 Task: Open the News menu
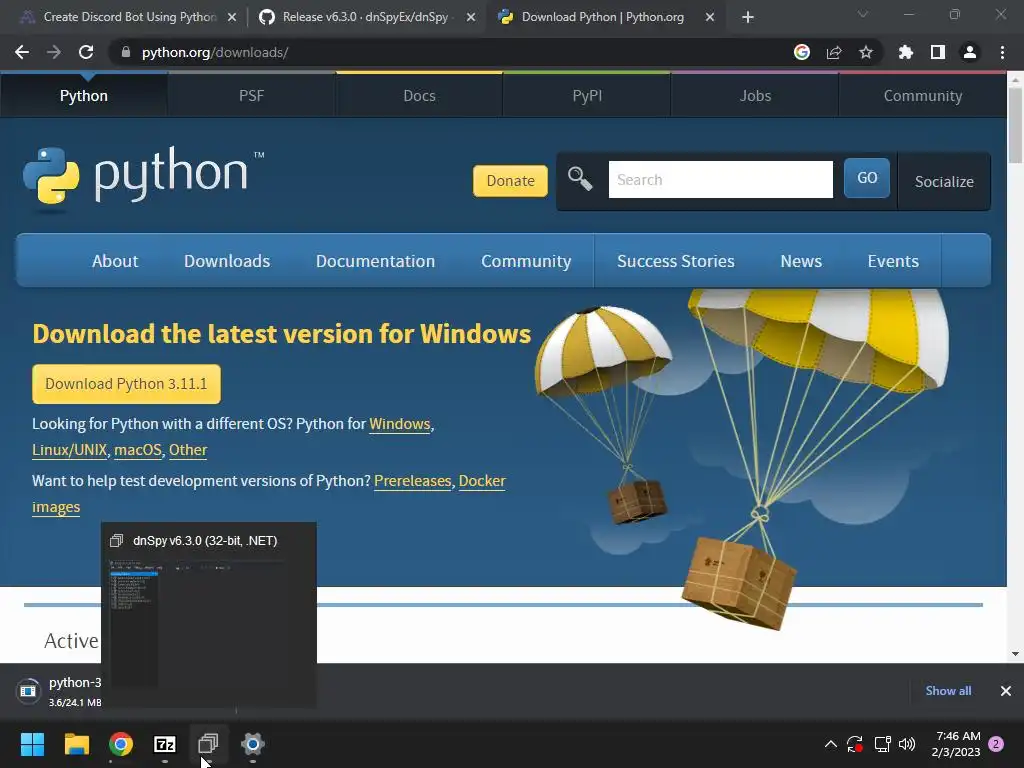point(801,261)
